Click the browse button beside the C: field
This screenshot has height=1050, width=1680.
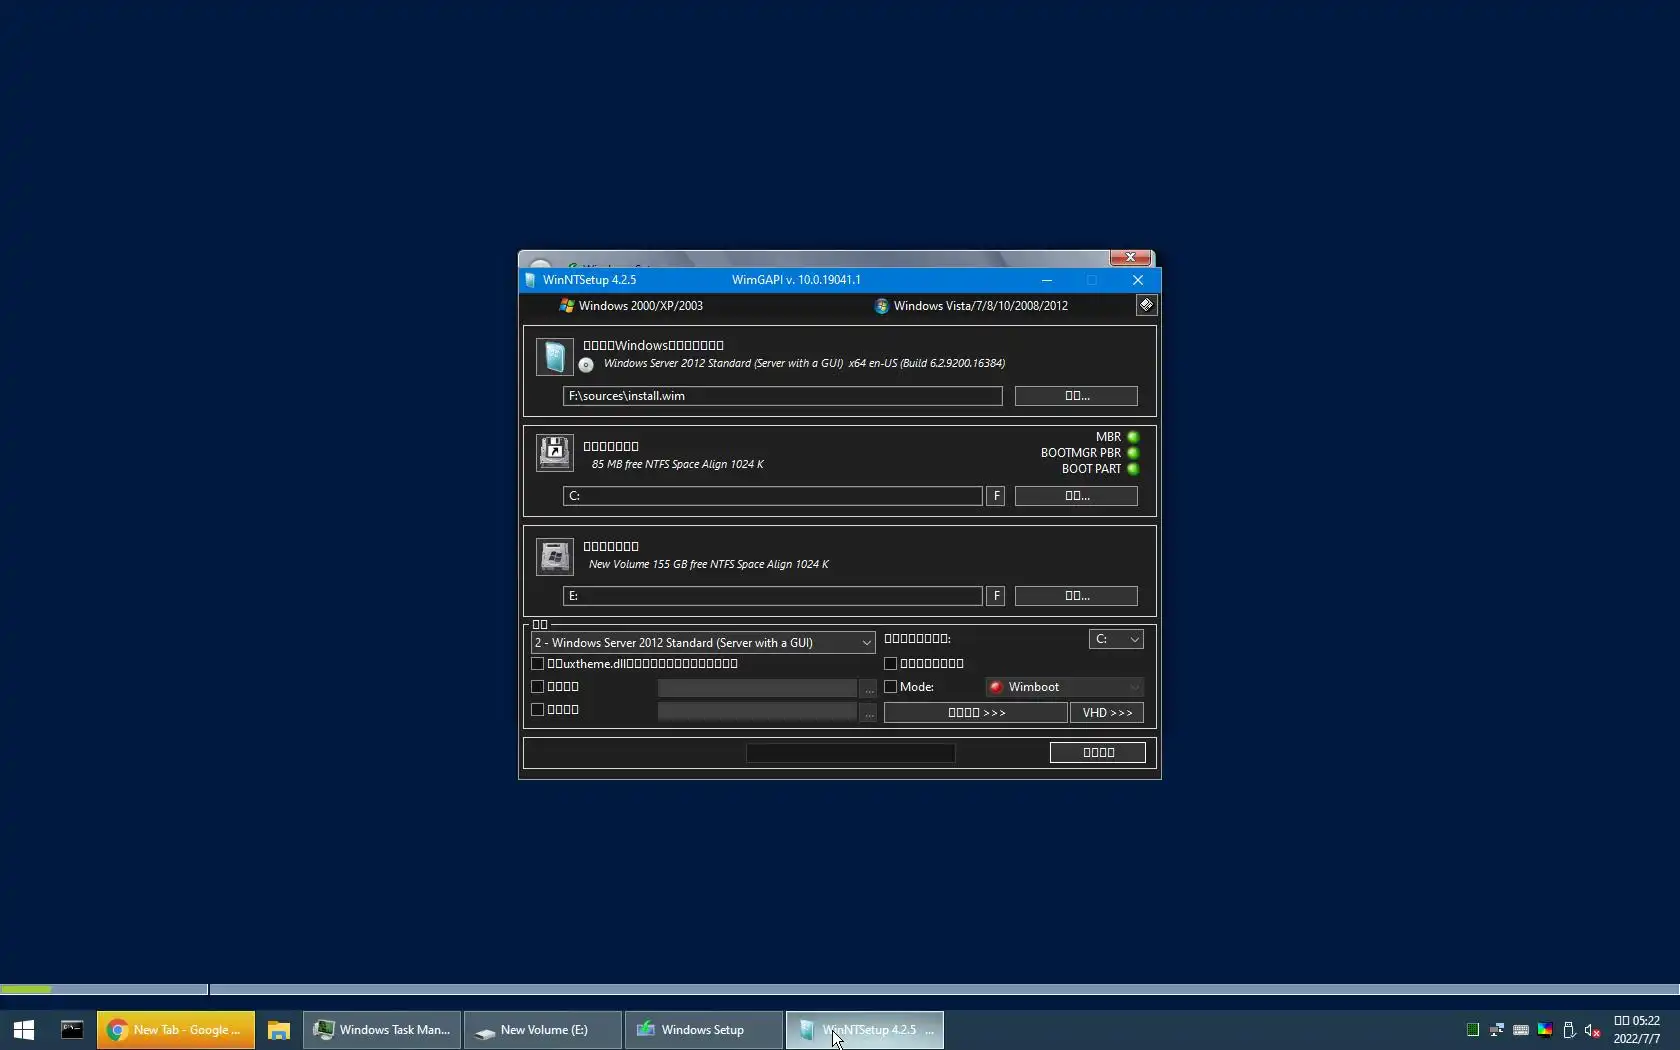click(x=1076, y=496)
